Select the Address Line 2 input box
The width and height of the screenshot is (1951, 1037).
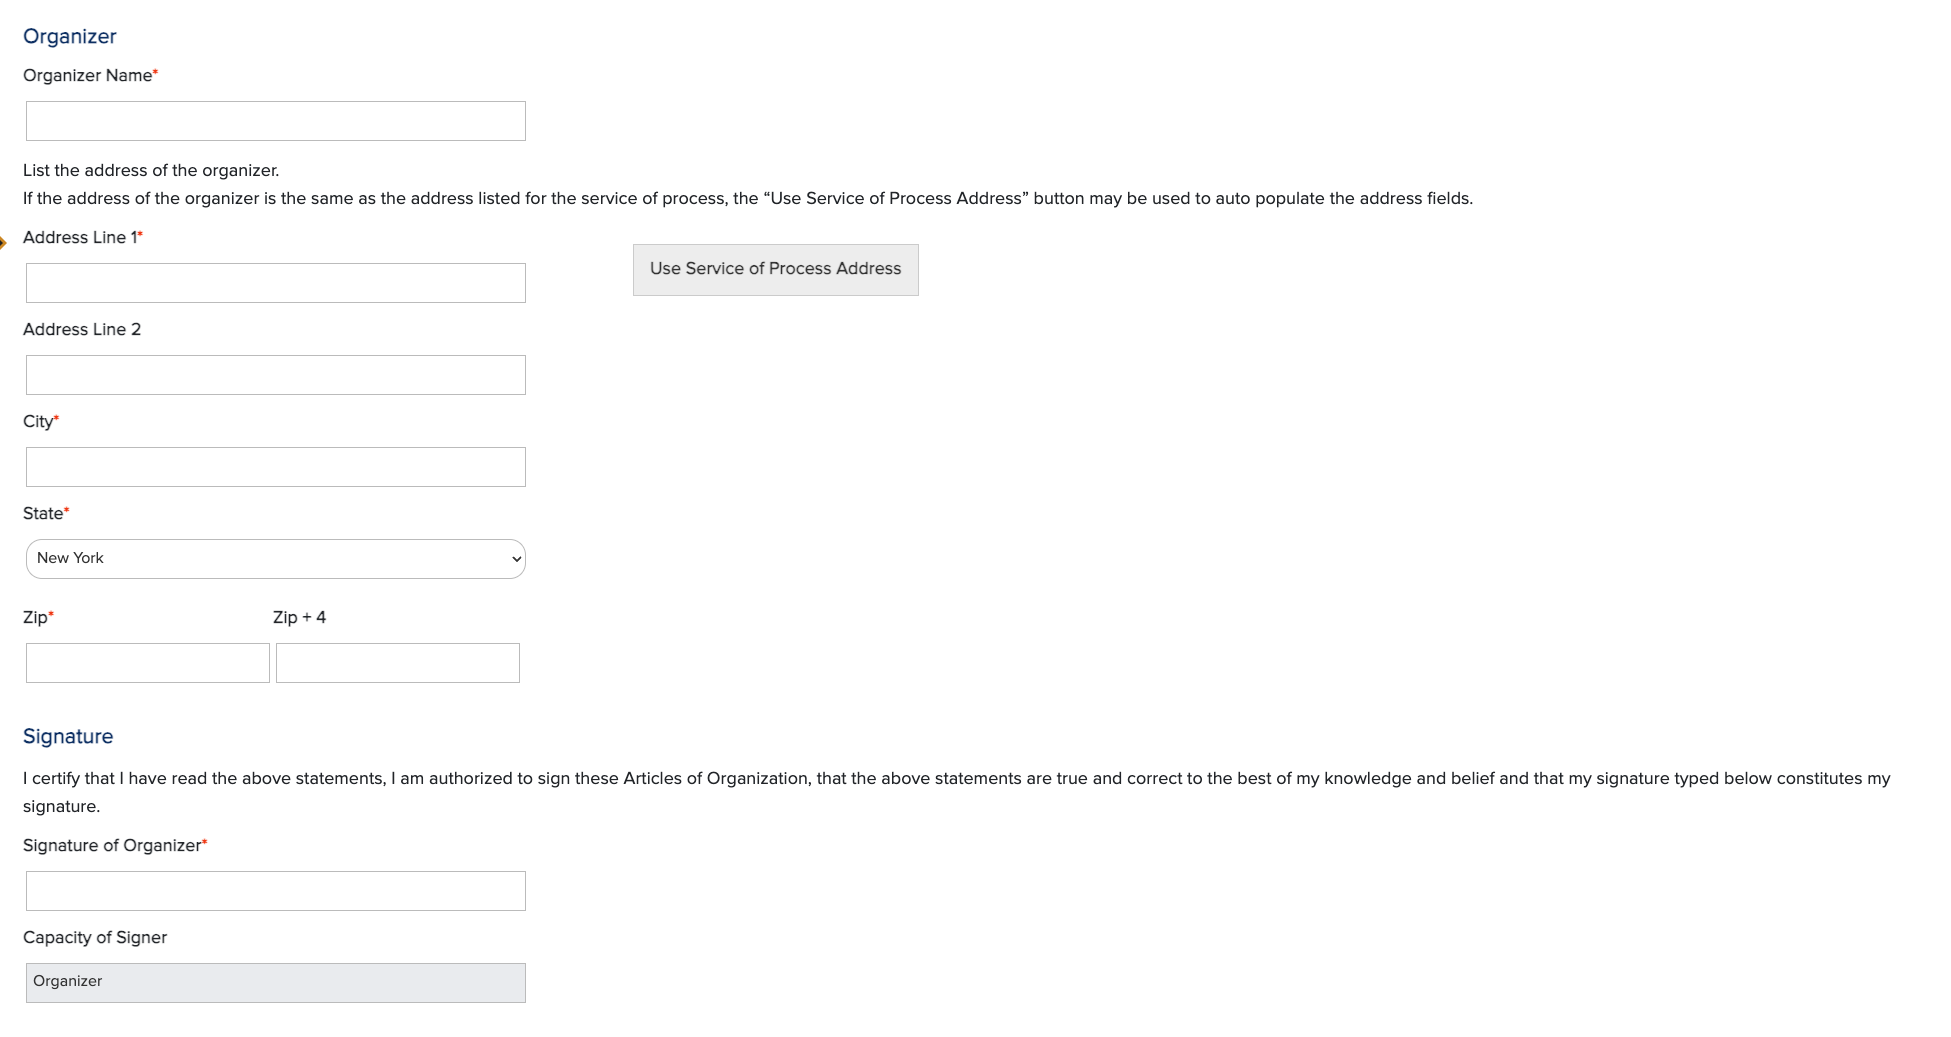pos(276,375)
